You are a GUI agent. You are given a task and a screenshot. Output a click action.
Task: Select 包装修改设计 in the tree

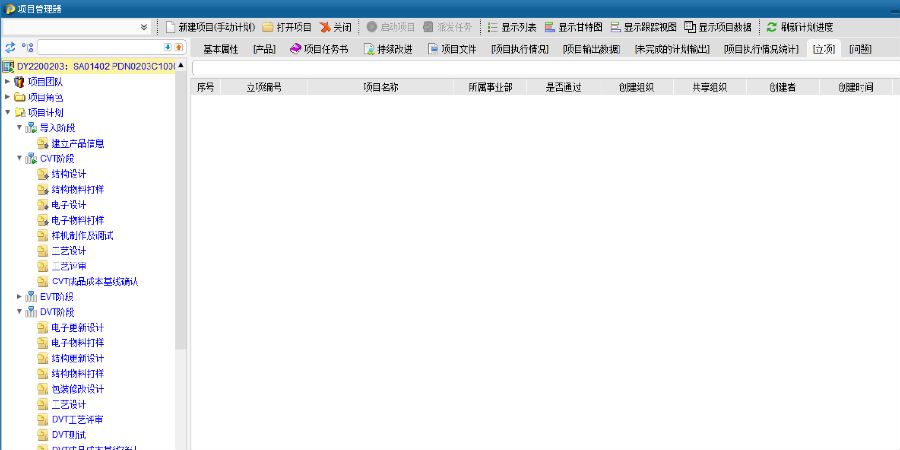pyautogui.click(x=77, y=389)
